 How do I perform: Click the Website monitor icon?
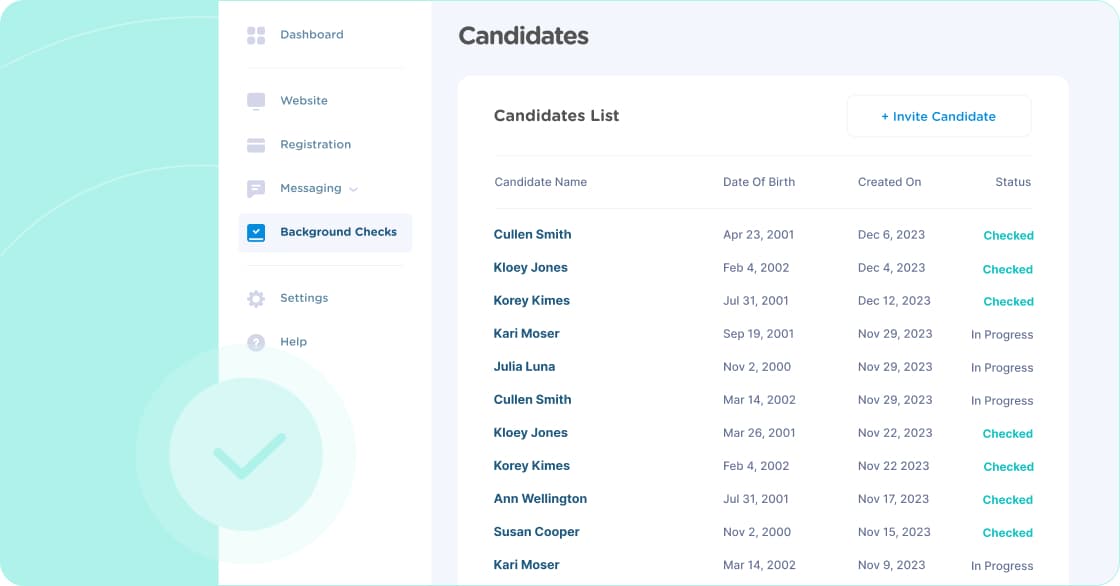click(x=256, y=101)
